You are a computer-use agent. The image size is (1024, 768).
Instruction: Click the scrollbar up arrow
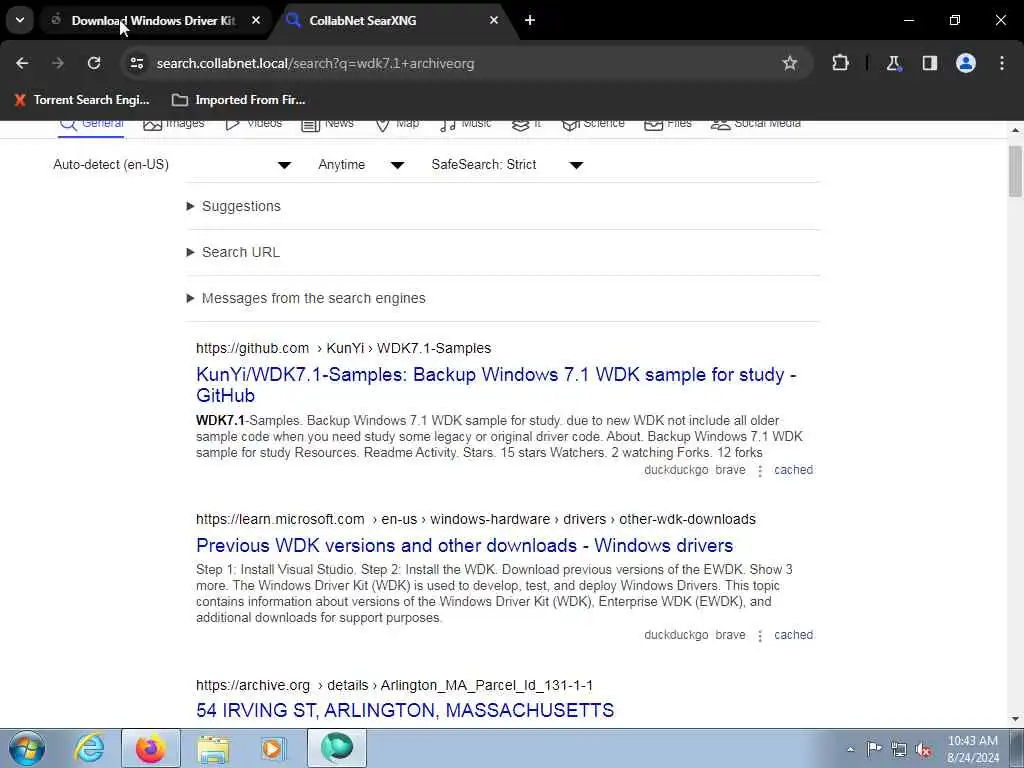1015,130
